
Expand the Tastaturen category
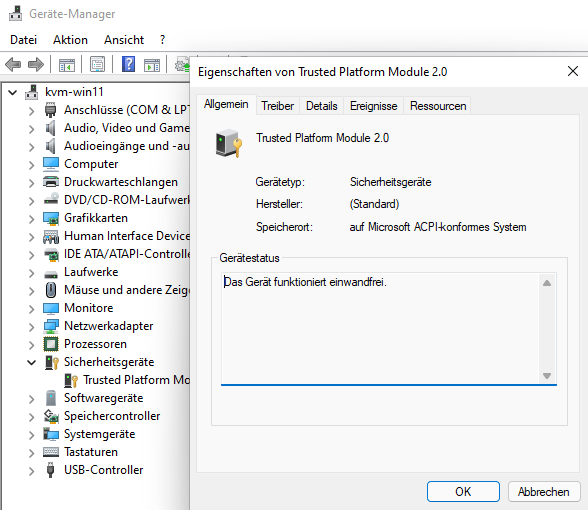(x=32, y=453)
